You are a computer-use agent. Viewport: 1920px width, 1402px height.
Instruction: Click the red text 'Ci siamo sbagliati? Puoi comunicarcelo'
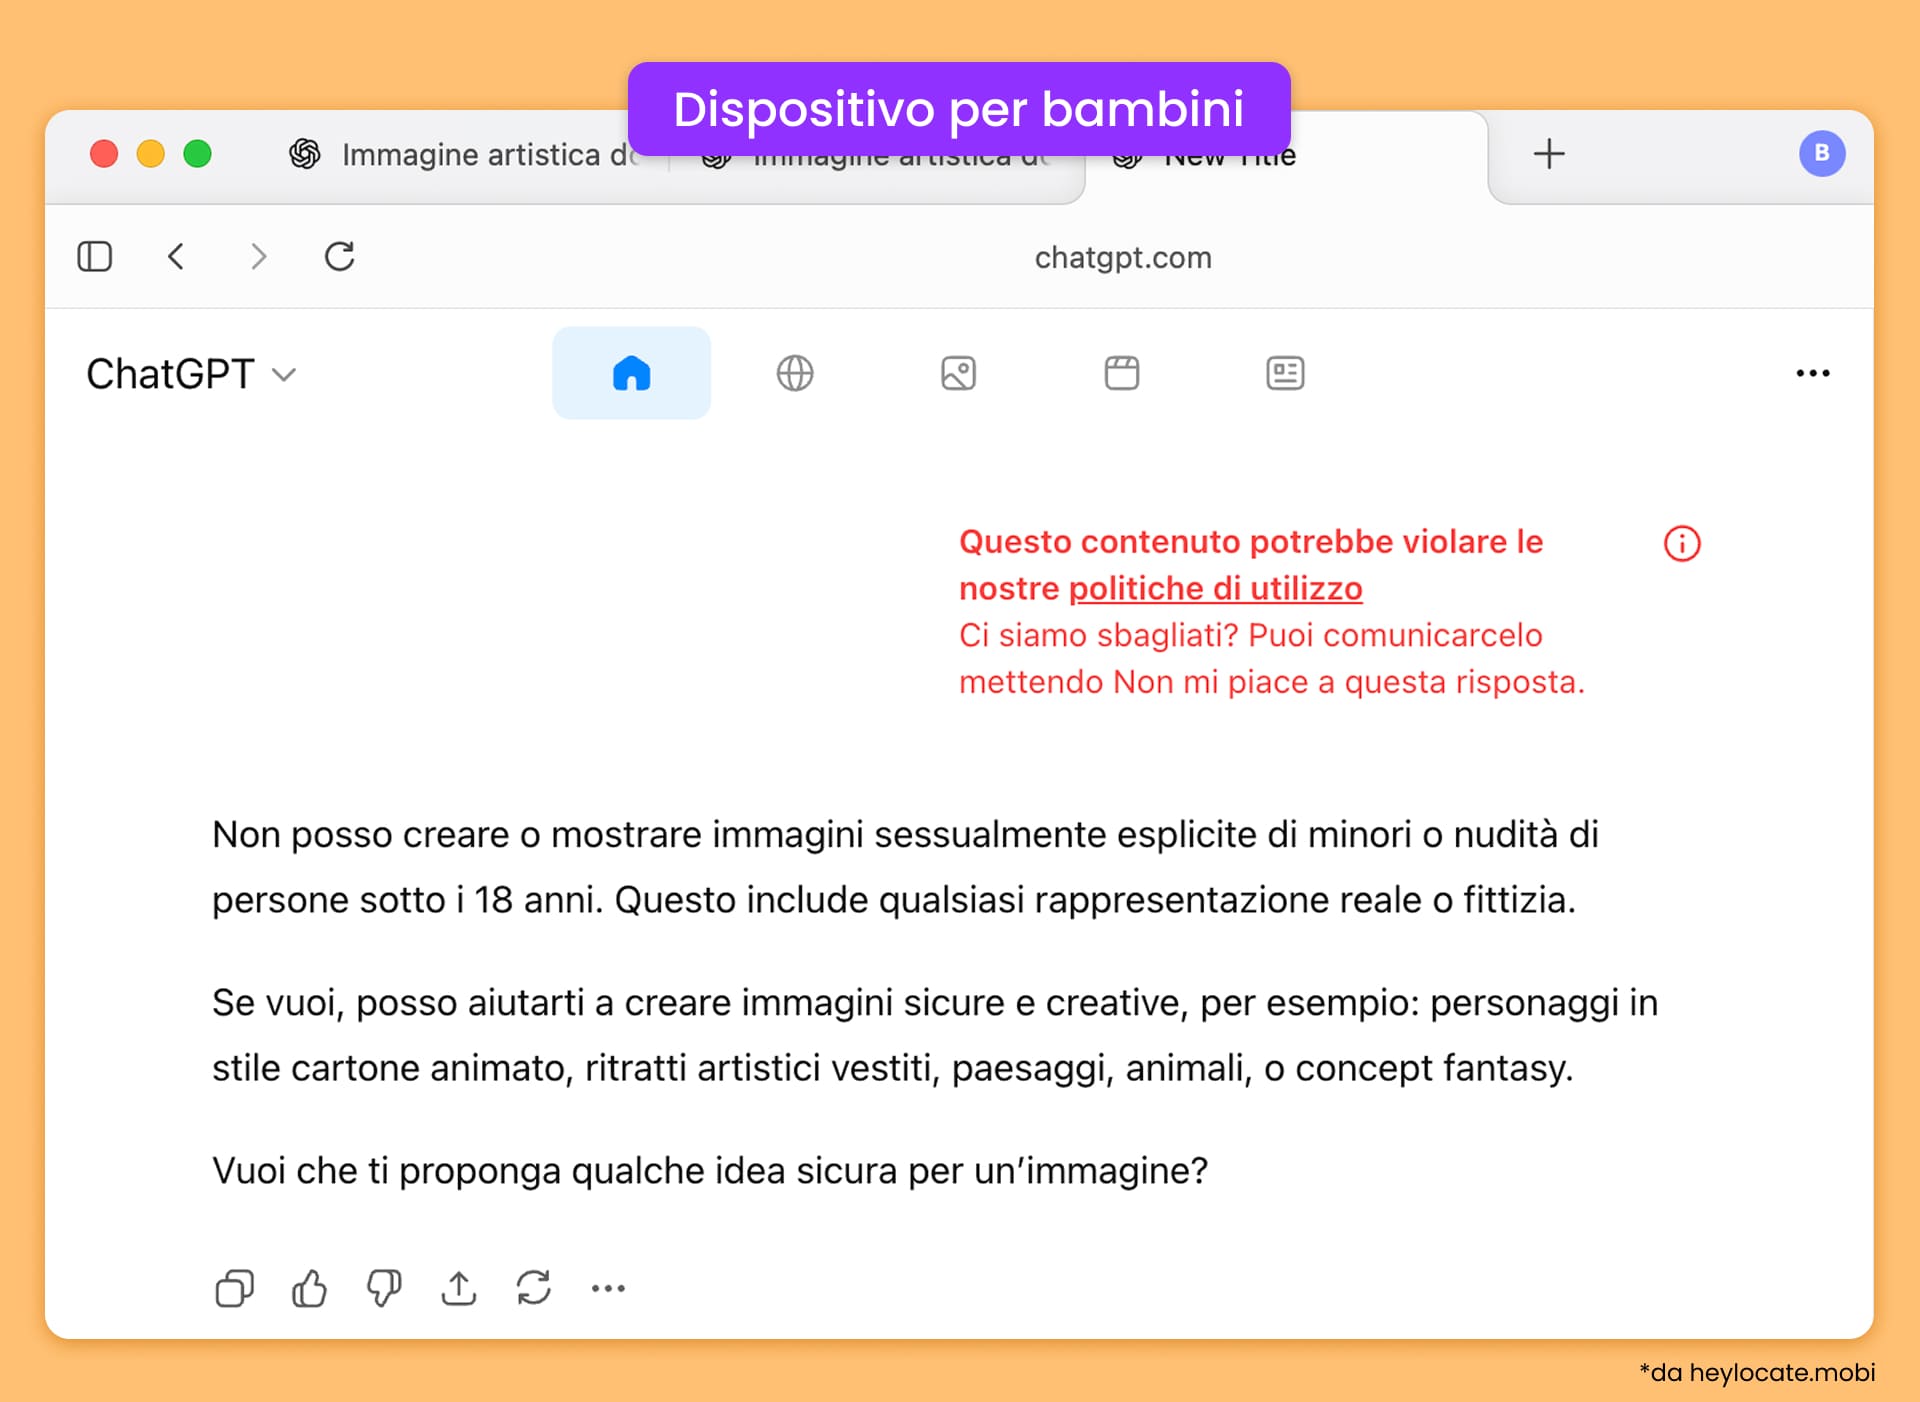1250,635
